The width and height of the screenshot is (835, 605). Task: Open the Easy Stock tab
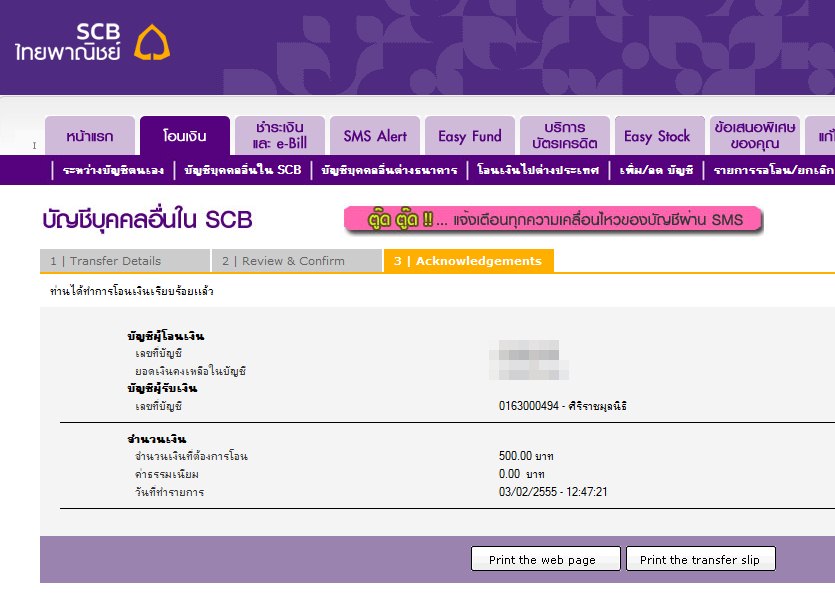[x=659, y=136]
